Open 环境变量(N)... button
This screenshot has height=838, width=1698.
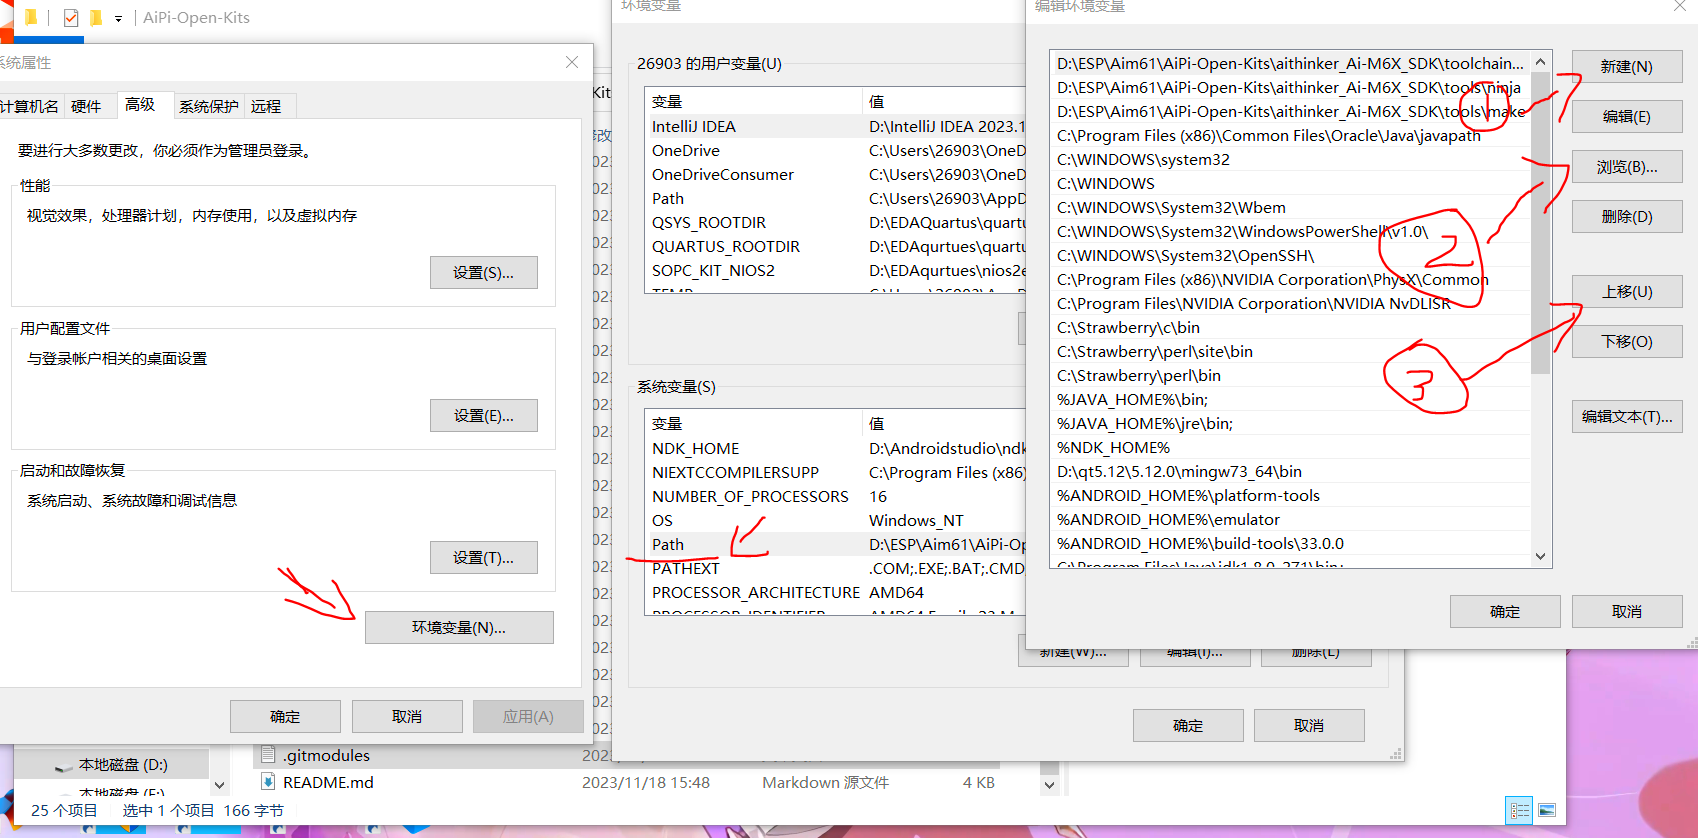(x=459, y=628)
